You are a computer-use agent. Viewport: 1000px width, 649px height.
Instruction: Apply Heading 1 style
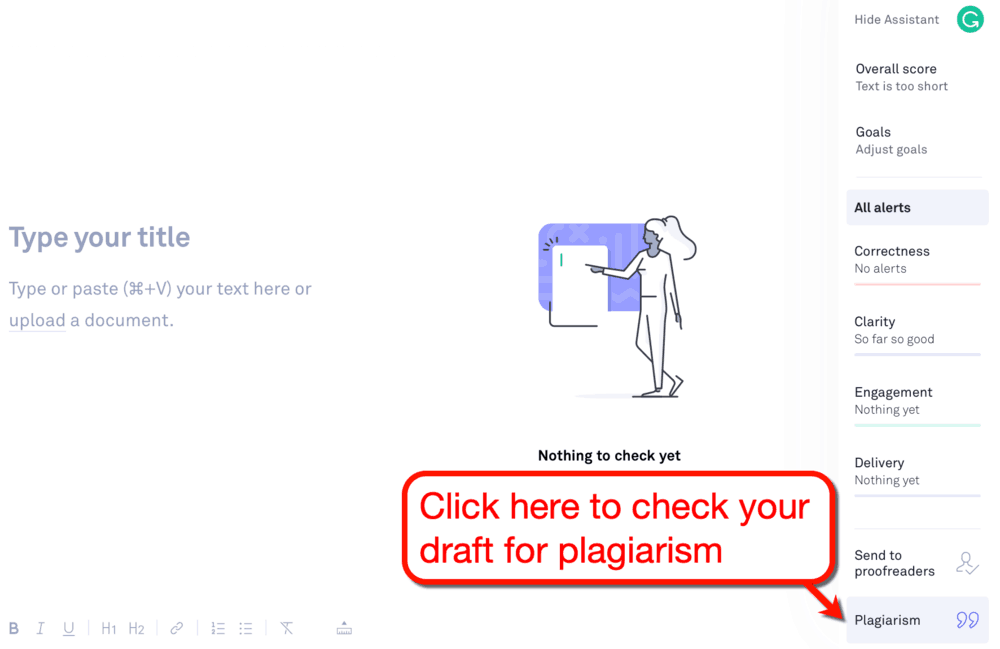(x=108, y=628)
